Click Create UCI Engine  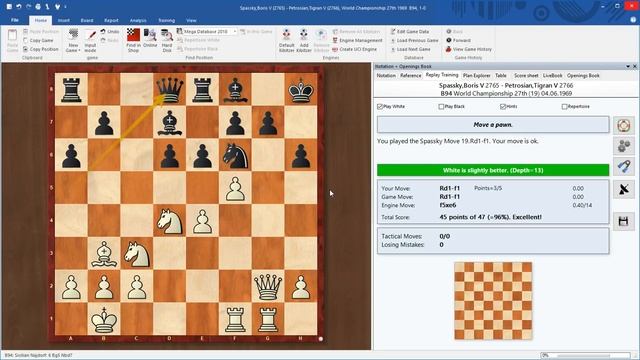pos(354,49)
